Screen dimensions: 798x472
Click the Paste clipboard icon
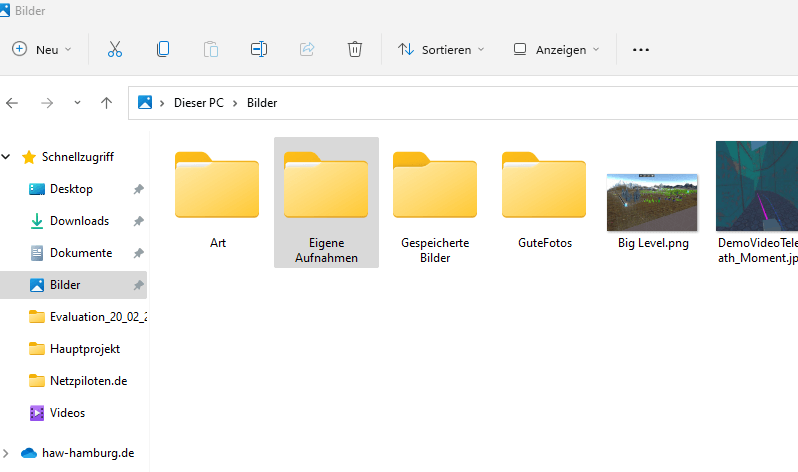click(211, 49)
